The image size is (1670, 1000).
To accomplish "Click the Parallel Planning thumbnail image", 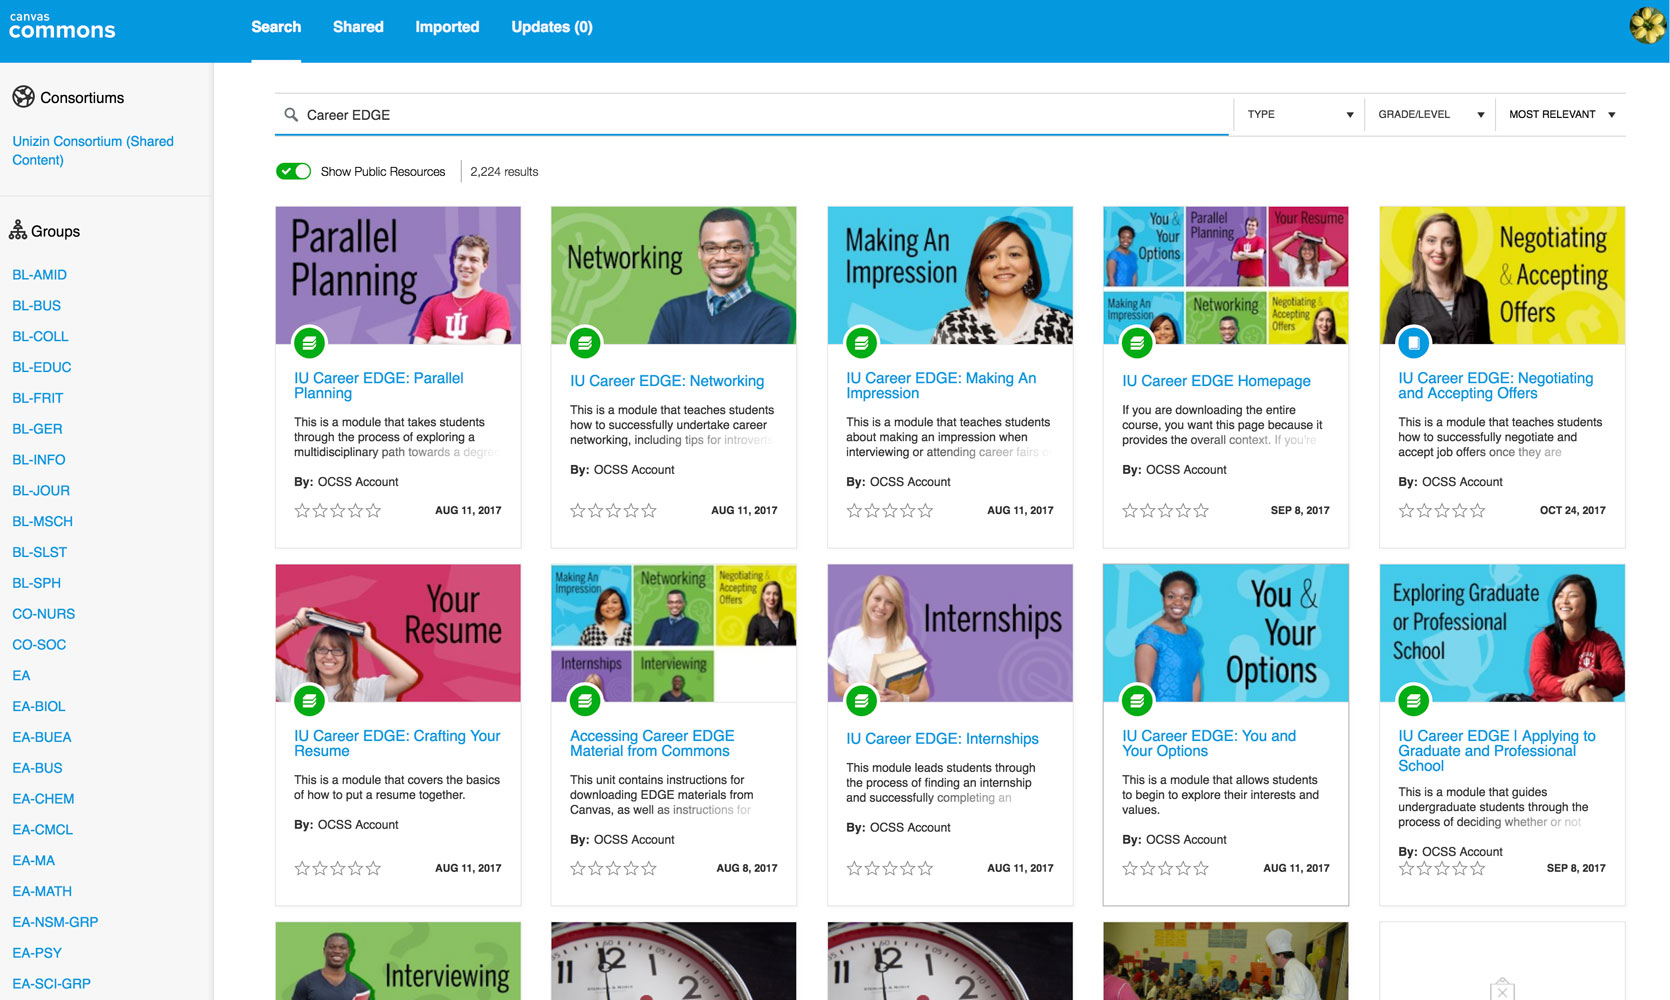I will [398, 275].
